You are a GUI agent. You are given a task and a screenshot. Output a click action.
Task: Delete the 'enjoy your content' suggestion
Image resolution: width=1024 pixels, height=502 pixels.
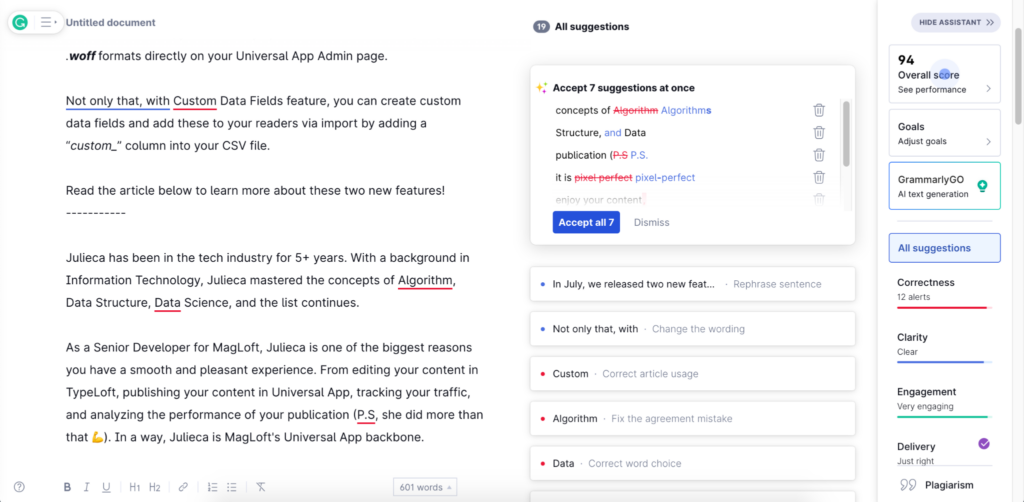tap(819, 199)
